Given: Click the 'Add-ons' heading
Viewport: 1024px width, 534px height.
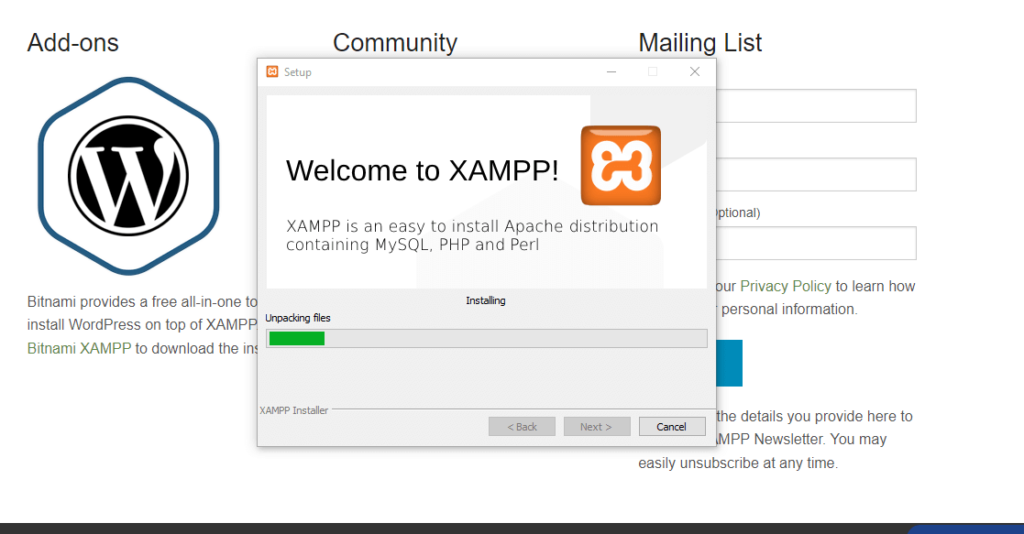Looking at the screenshot, I should coord(72,43).
